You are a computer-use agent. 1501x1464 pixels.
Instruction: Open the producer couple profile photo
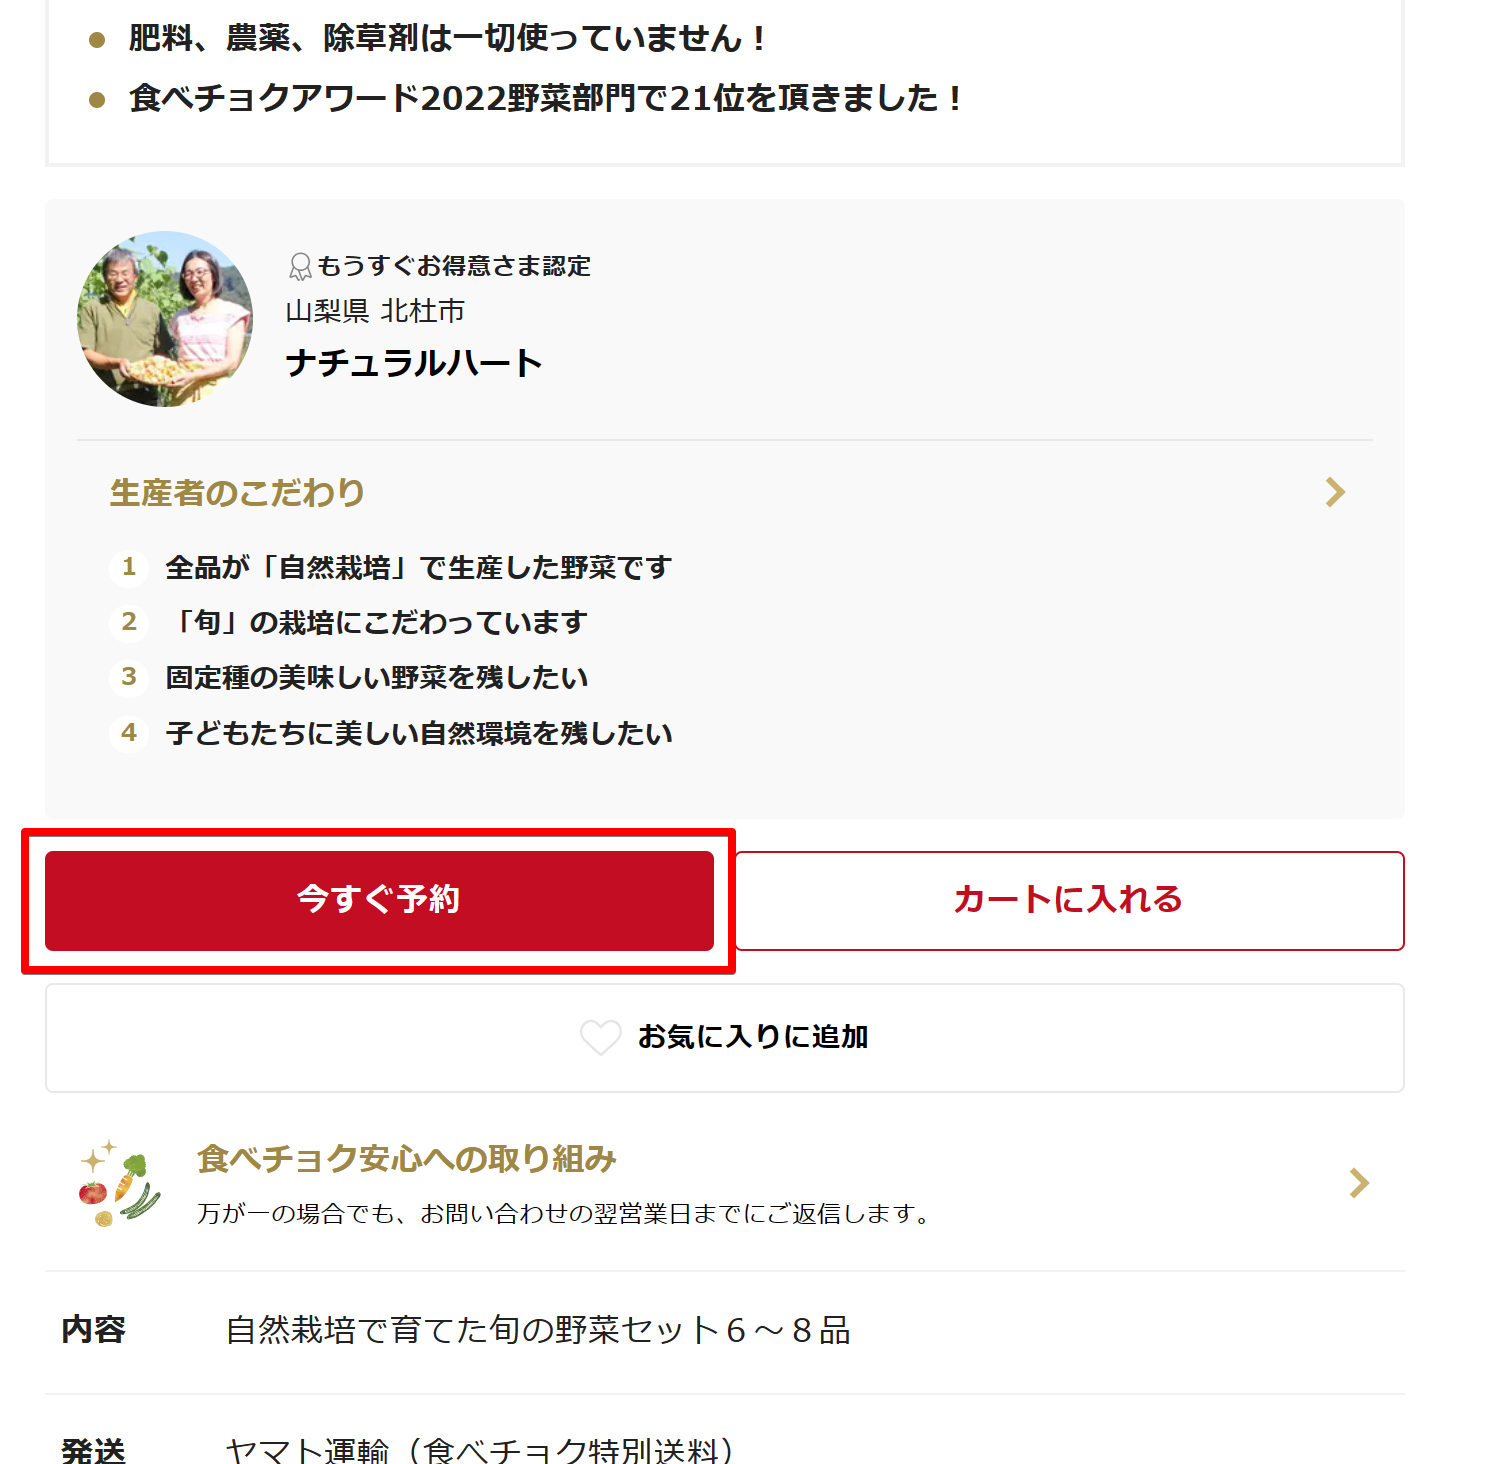(x=165, y=319)
